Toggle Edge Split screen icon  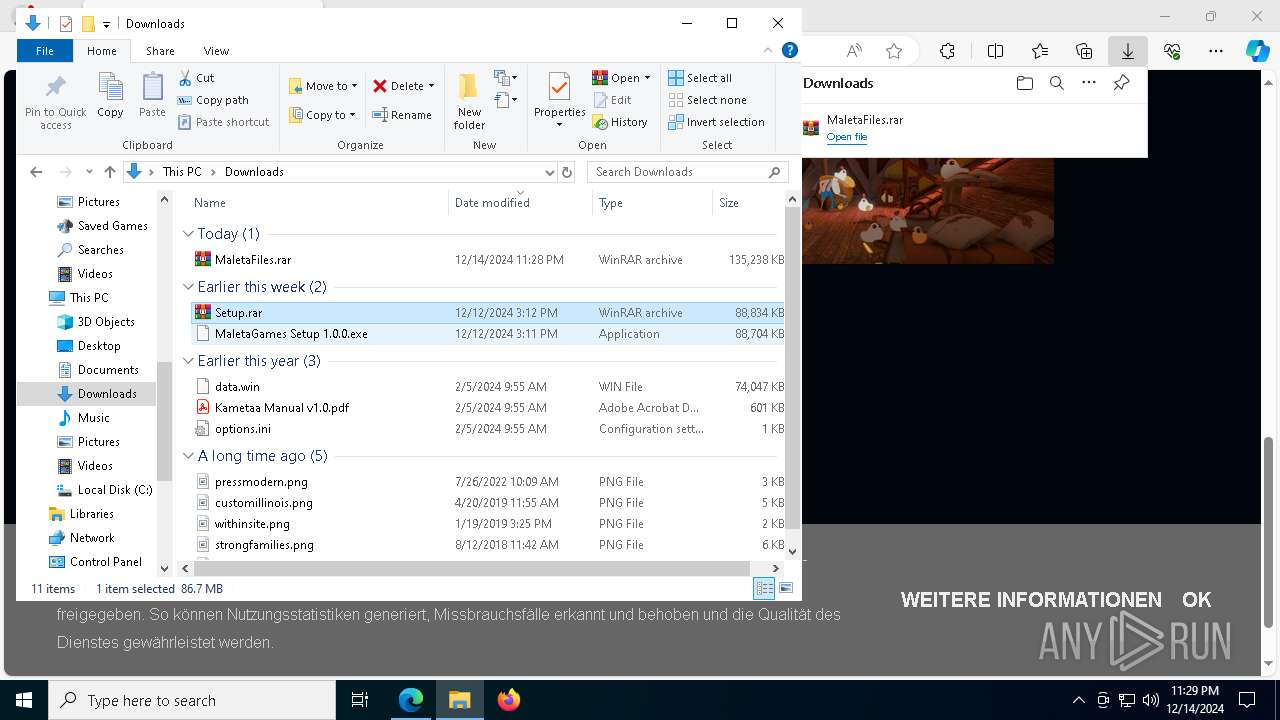[x=995, y=51]
